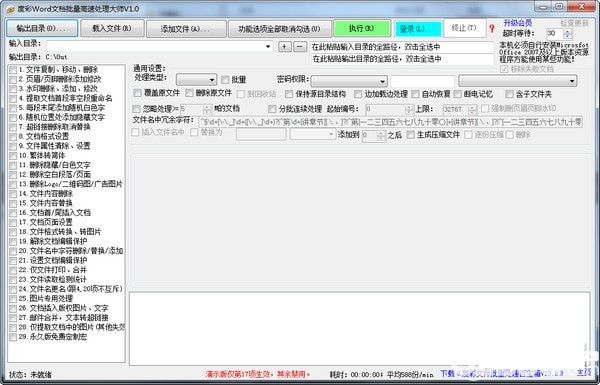The width and height of the screenshot is (600, 385).
Task: Click the paste output directory path field
Action: (402, 59)
